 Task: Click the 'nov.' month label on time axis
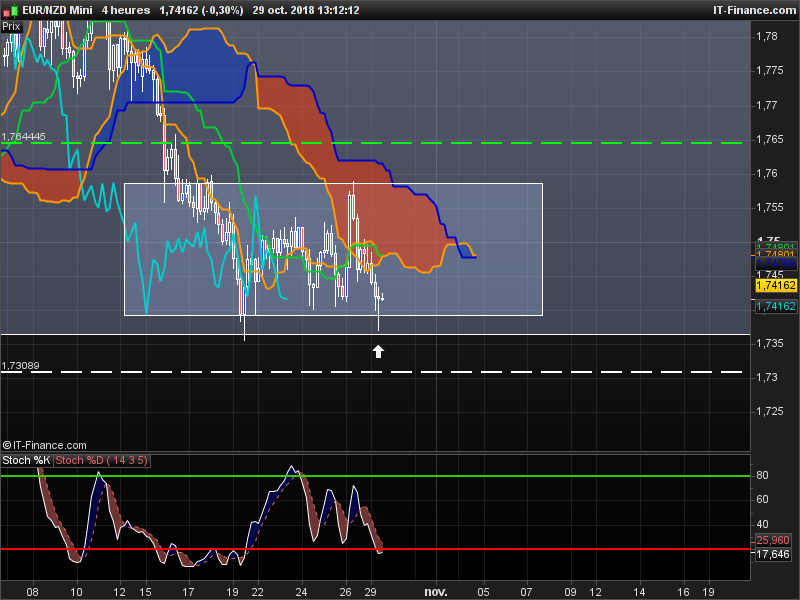click(x=436, y=592)
